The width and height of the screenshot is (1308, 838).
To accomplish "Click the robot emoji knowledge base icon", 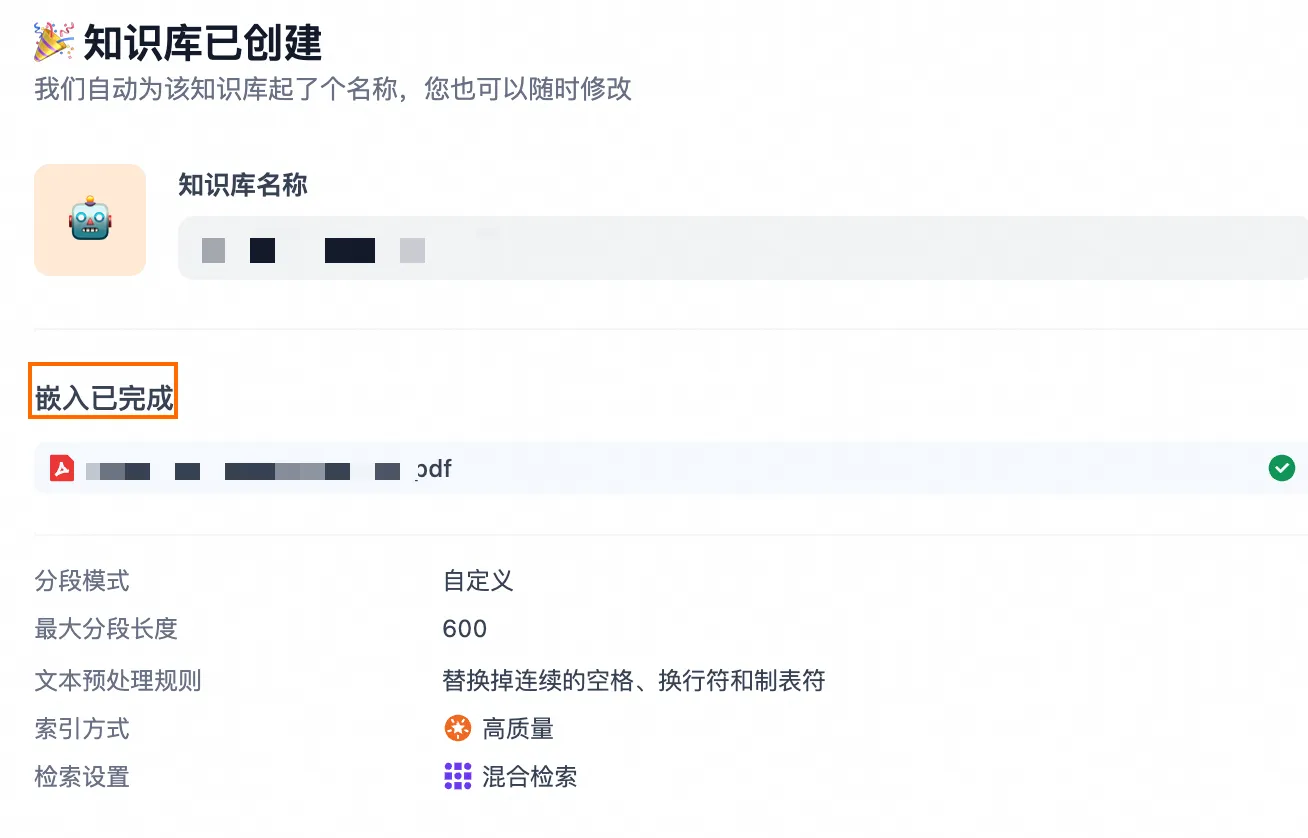I will click(90, 220).
